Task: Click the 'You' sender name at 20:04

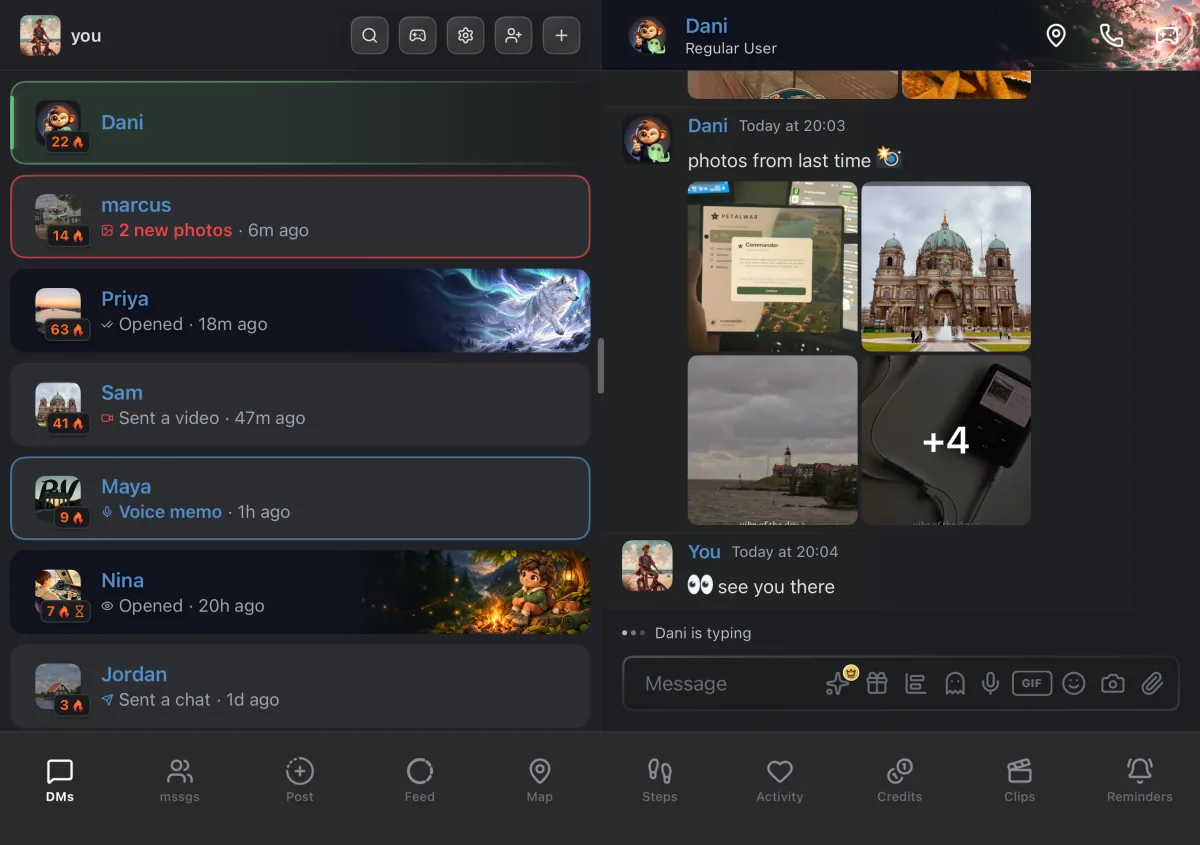Action: click(x=704, y=552)
